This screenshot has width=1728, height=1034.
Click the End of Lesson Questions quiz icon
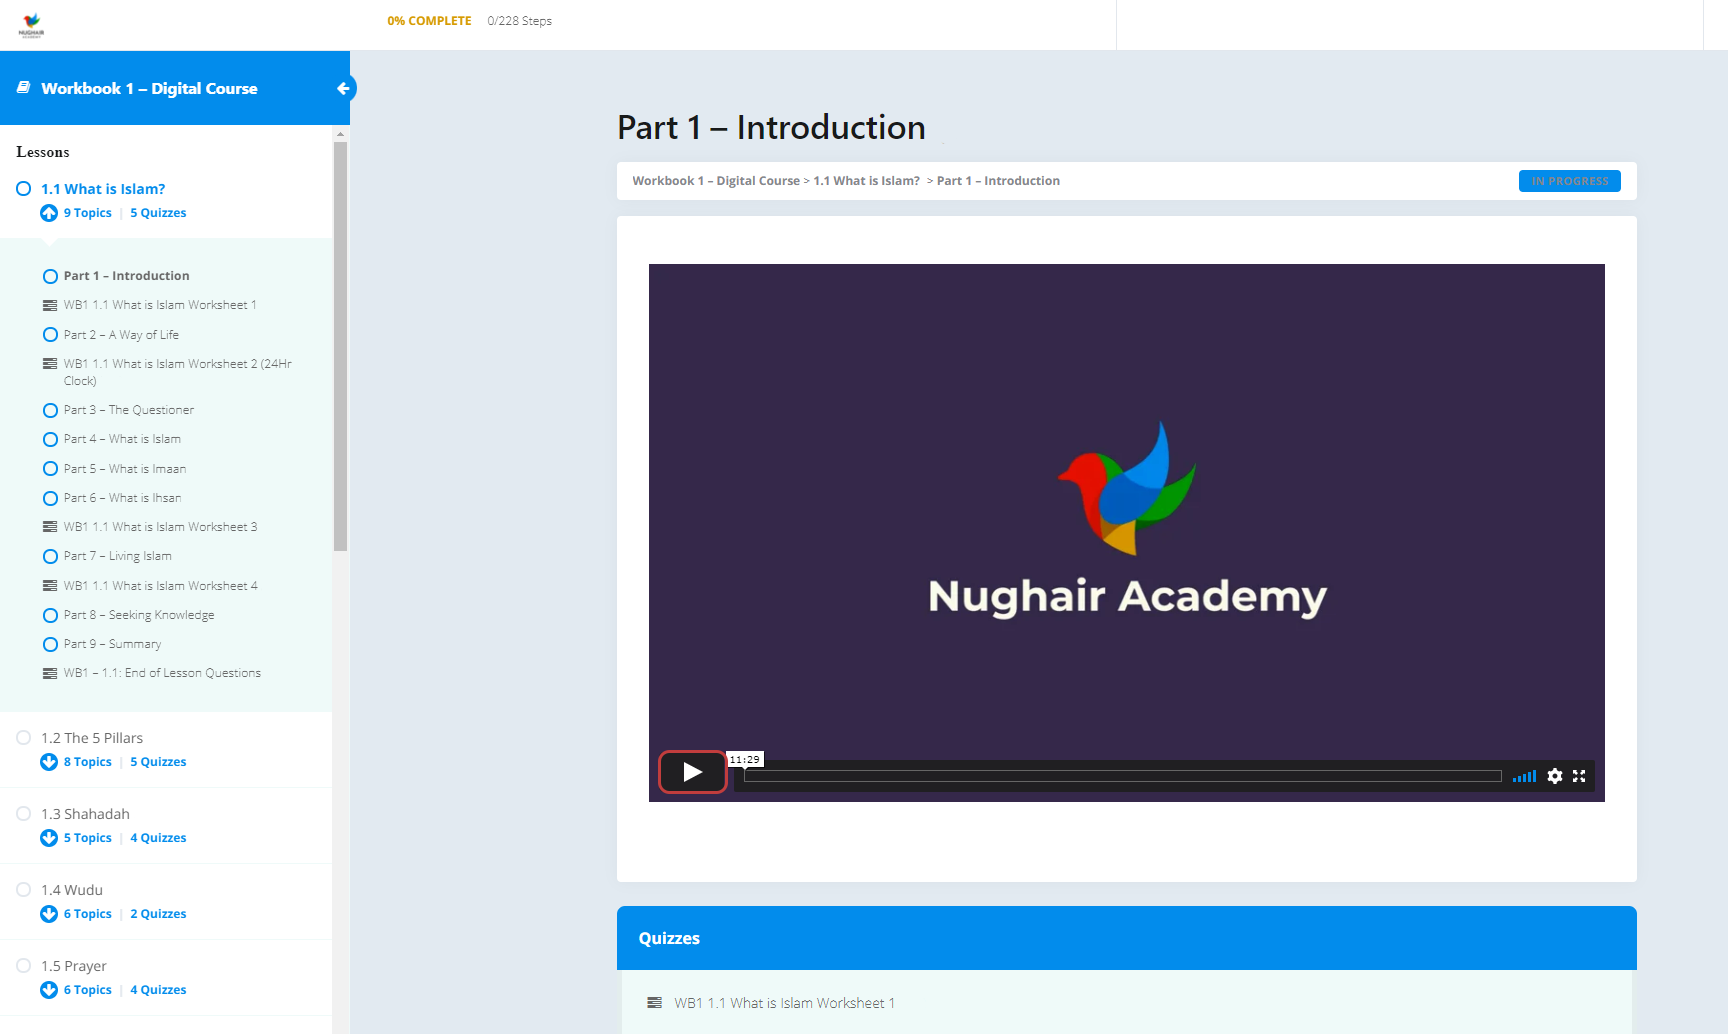pos(50,674)
